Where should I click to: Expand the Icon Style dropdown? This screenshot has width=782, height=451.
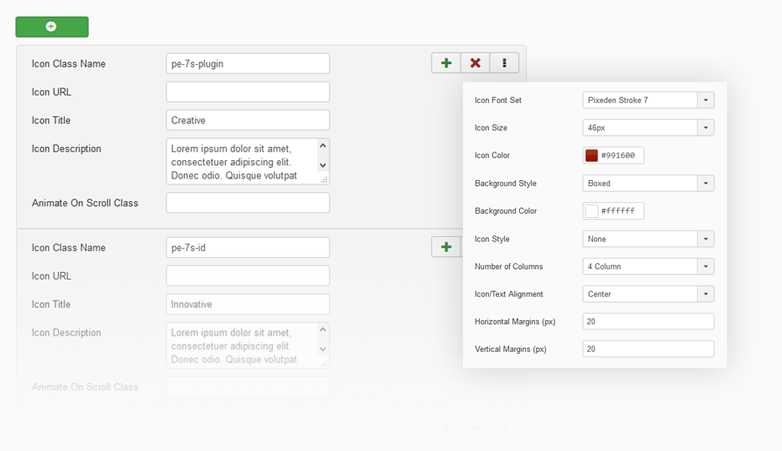(x=647, y=239)
